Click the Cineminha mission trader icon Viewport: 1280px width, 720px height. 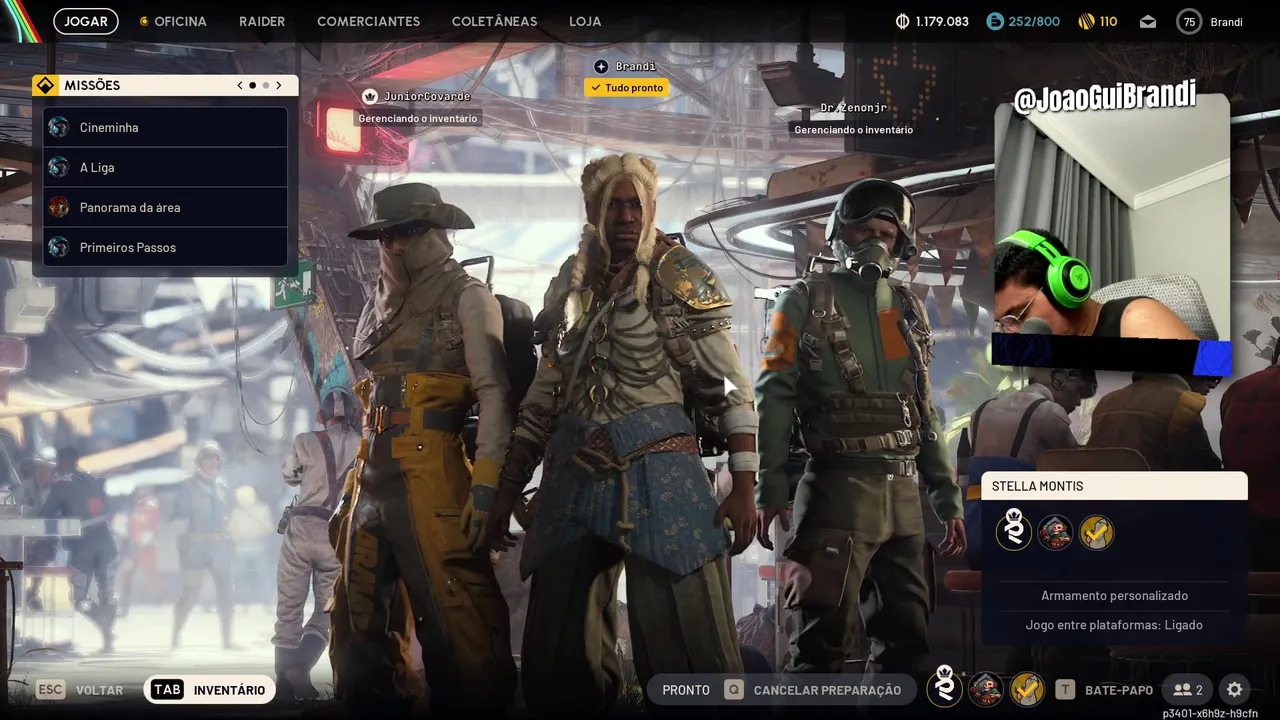[59, 127]
